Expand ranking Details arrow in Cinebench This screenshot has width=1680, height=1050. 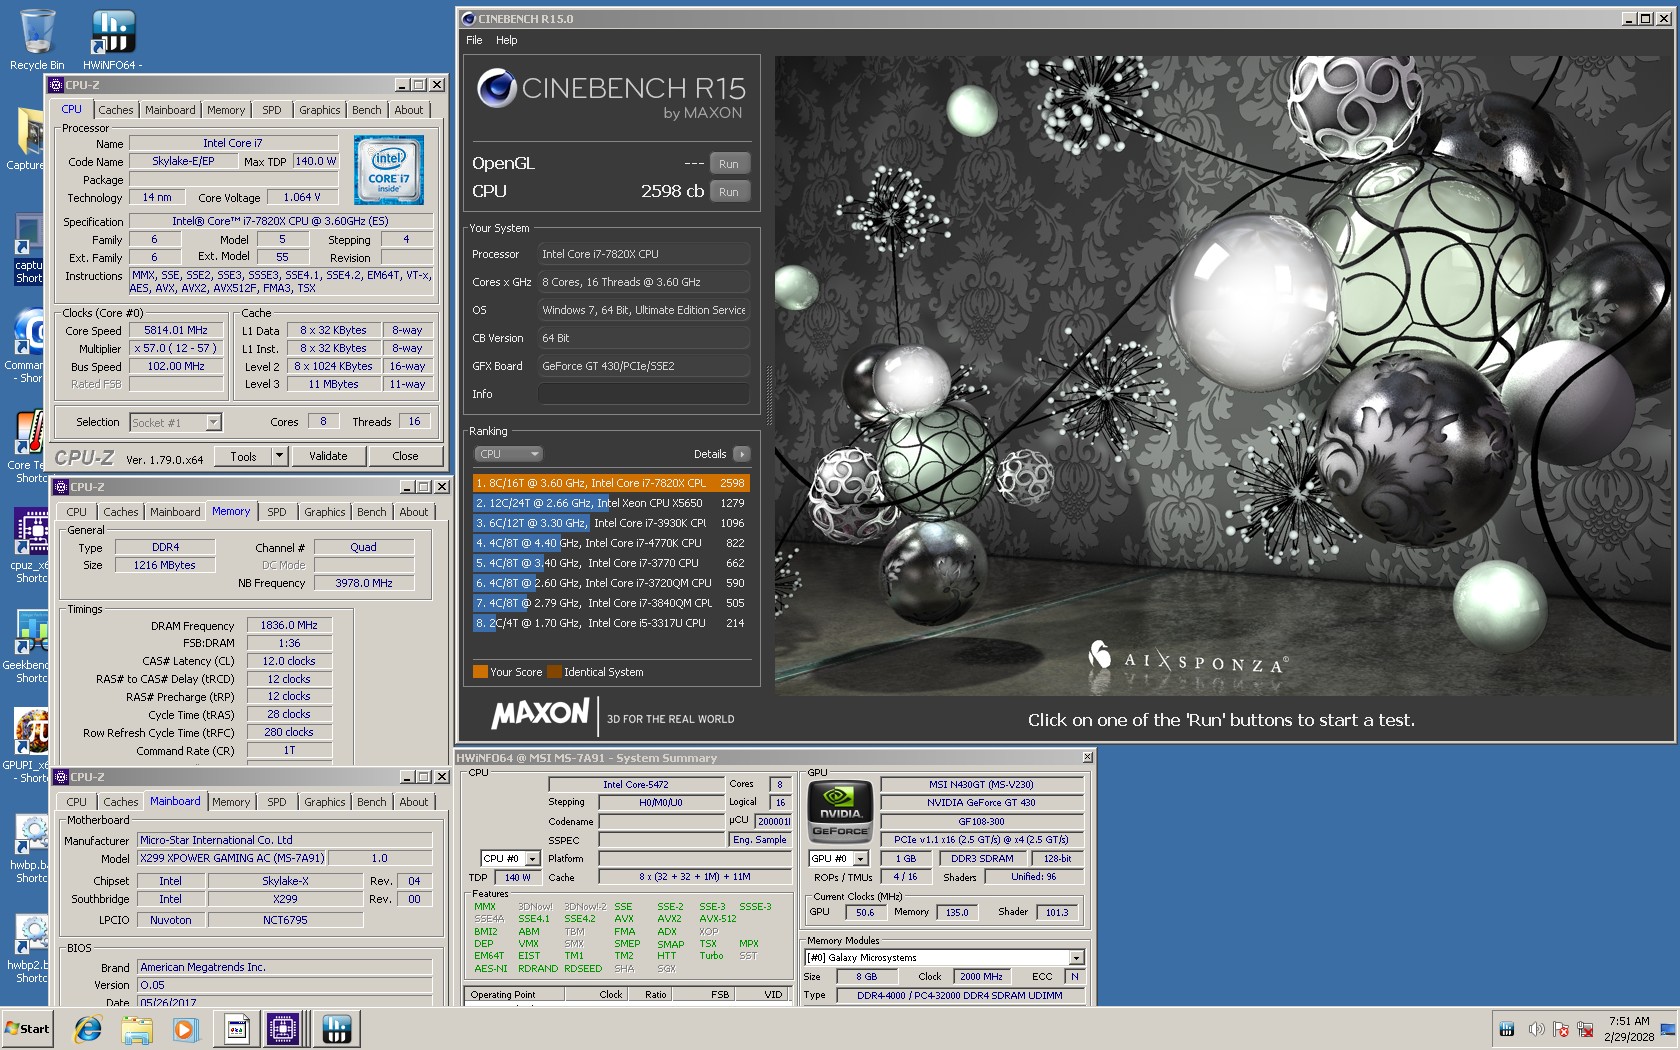[x=741, y=454]
